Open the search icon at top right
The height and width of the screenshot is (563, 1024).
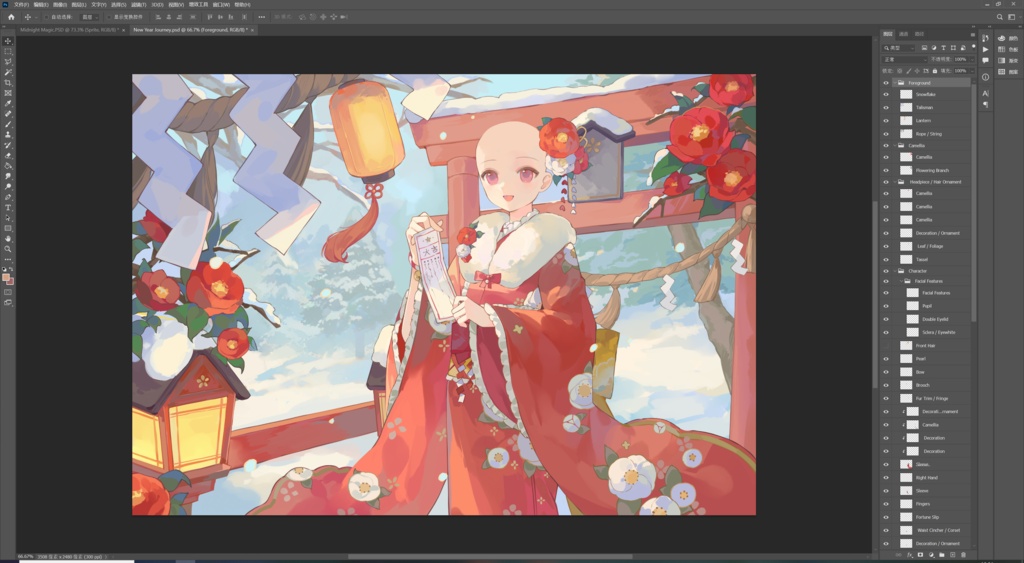point(1000,17)
